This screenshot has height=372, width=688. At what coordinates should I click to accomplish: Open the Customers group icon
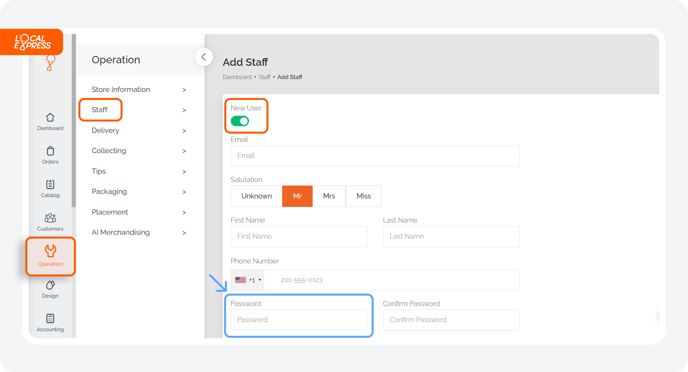coord(50,218)
